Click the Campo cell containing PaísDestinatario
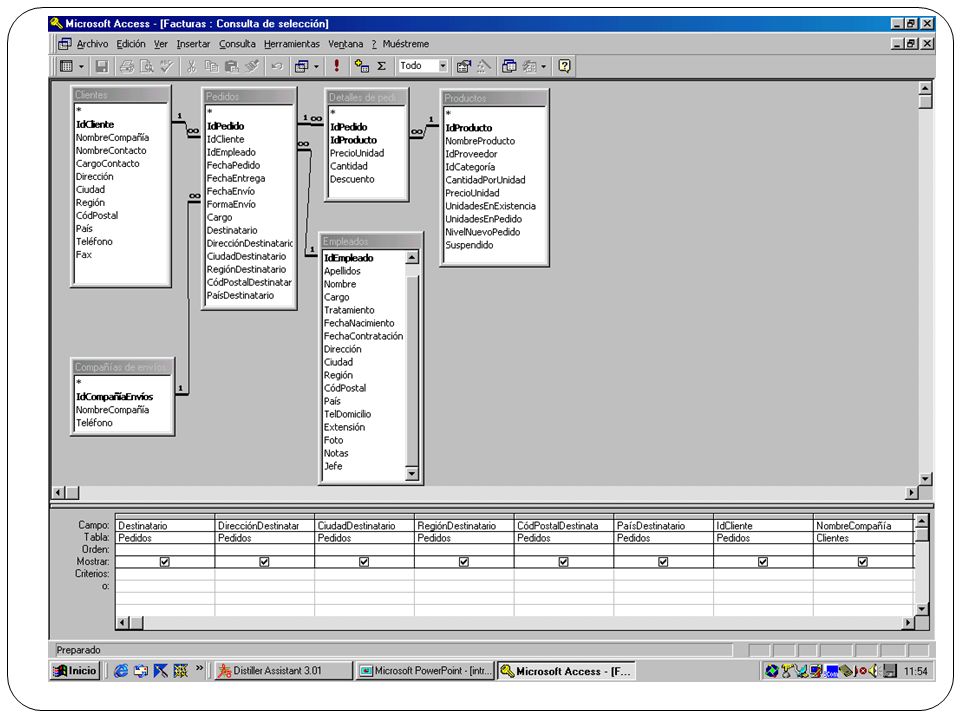 (x=663, y=525)
